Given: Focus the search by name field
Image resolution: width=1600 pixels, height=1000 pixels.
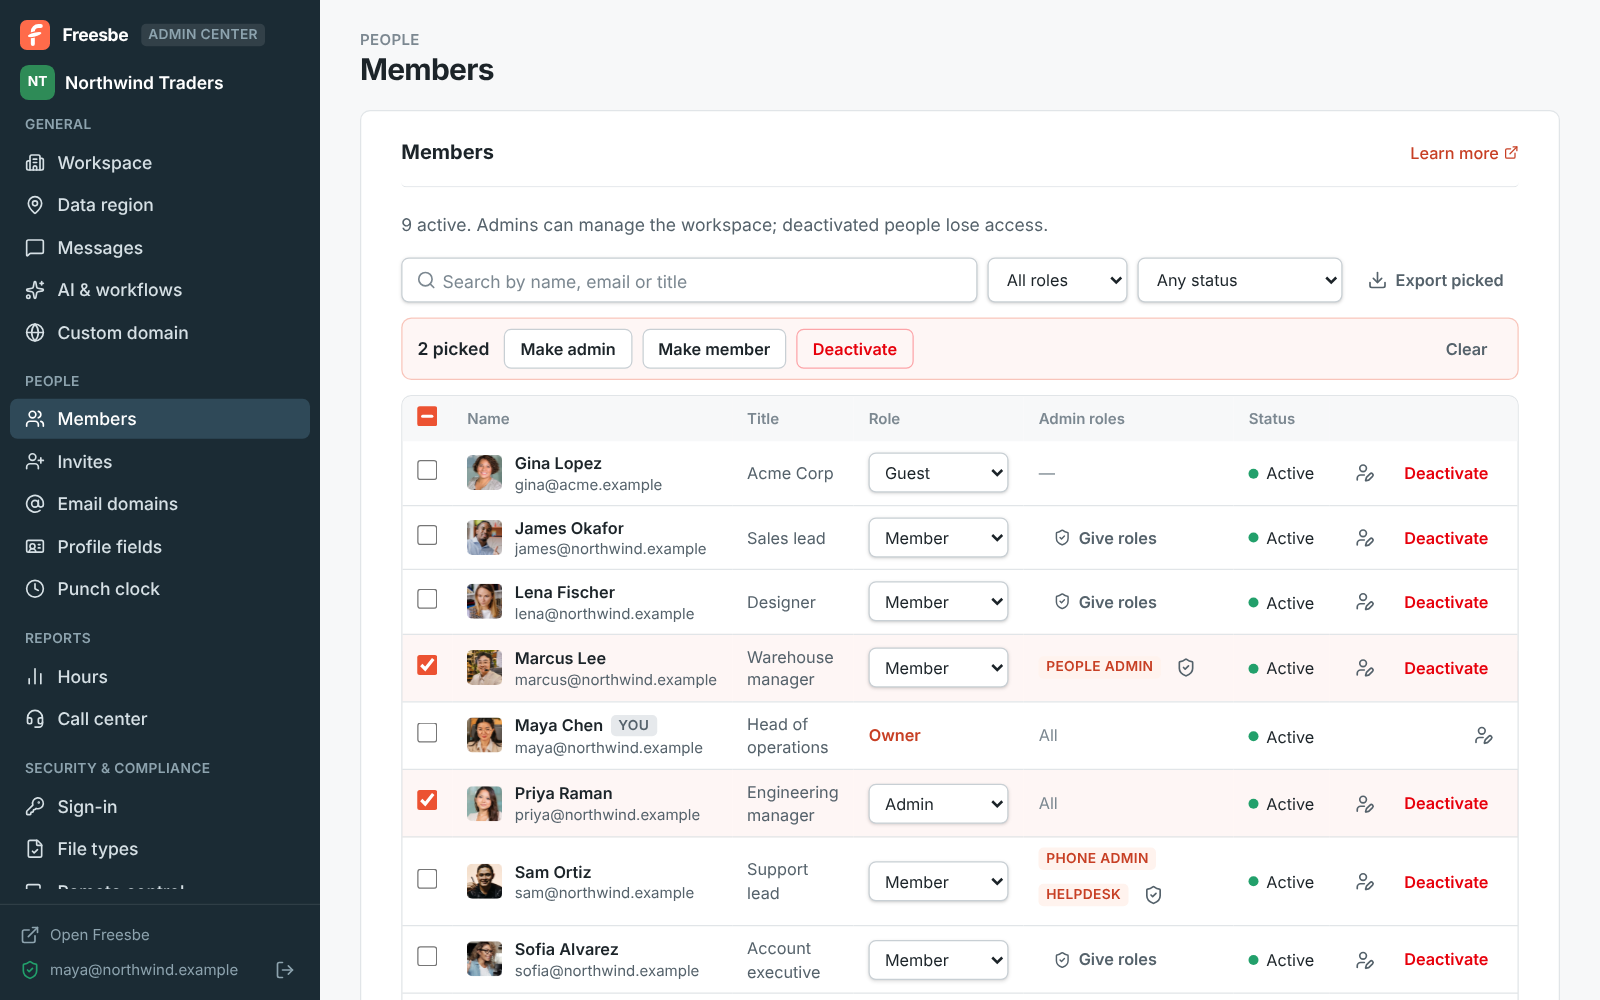Looking at the screenshot, I should (689, 281).
